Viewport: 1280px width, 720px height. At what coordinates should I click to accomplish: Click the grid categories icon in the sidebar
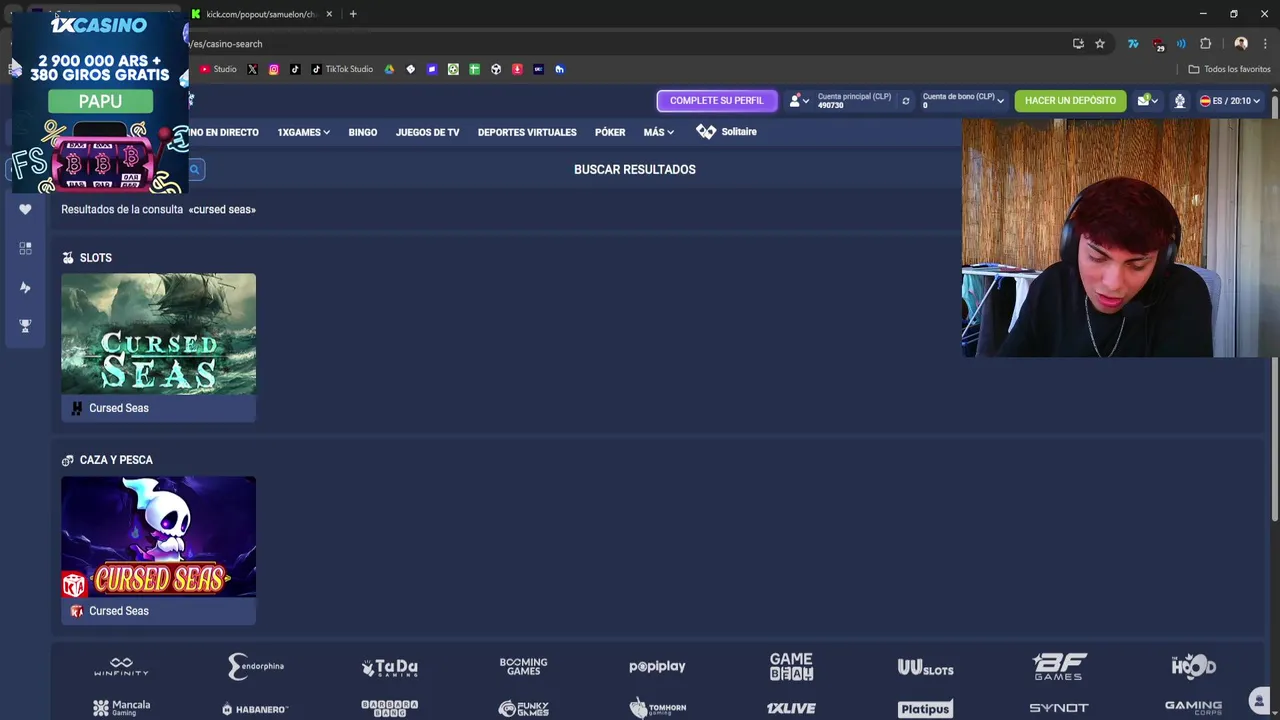25,248
